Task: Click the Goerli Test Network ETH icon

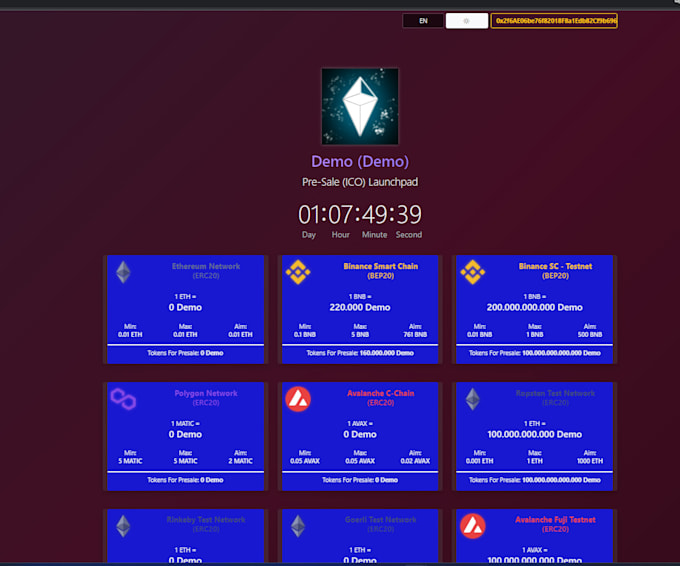Action: click(298, 526)
